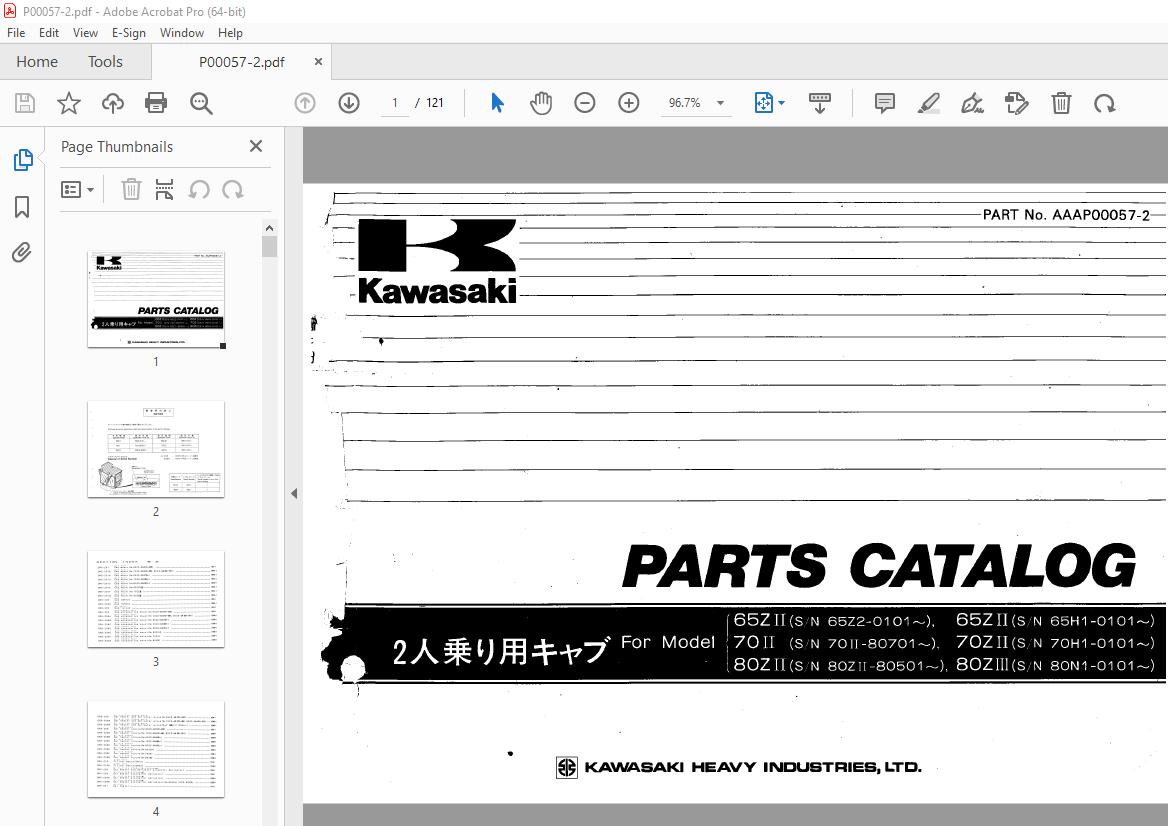Rotate thumbnail clockwise in panel

click(x=232, y=190)
